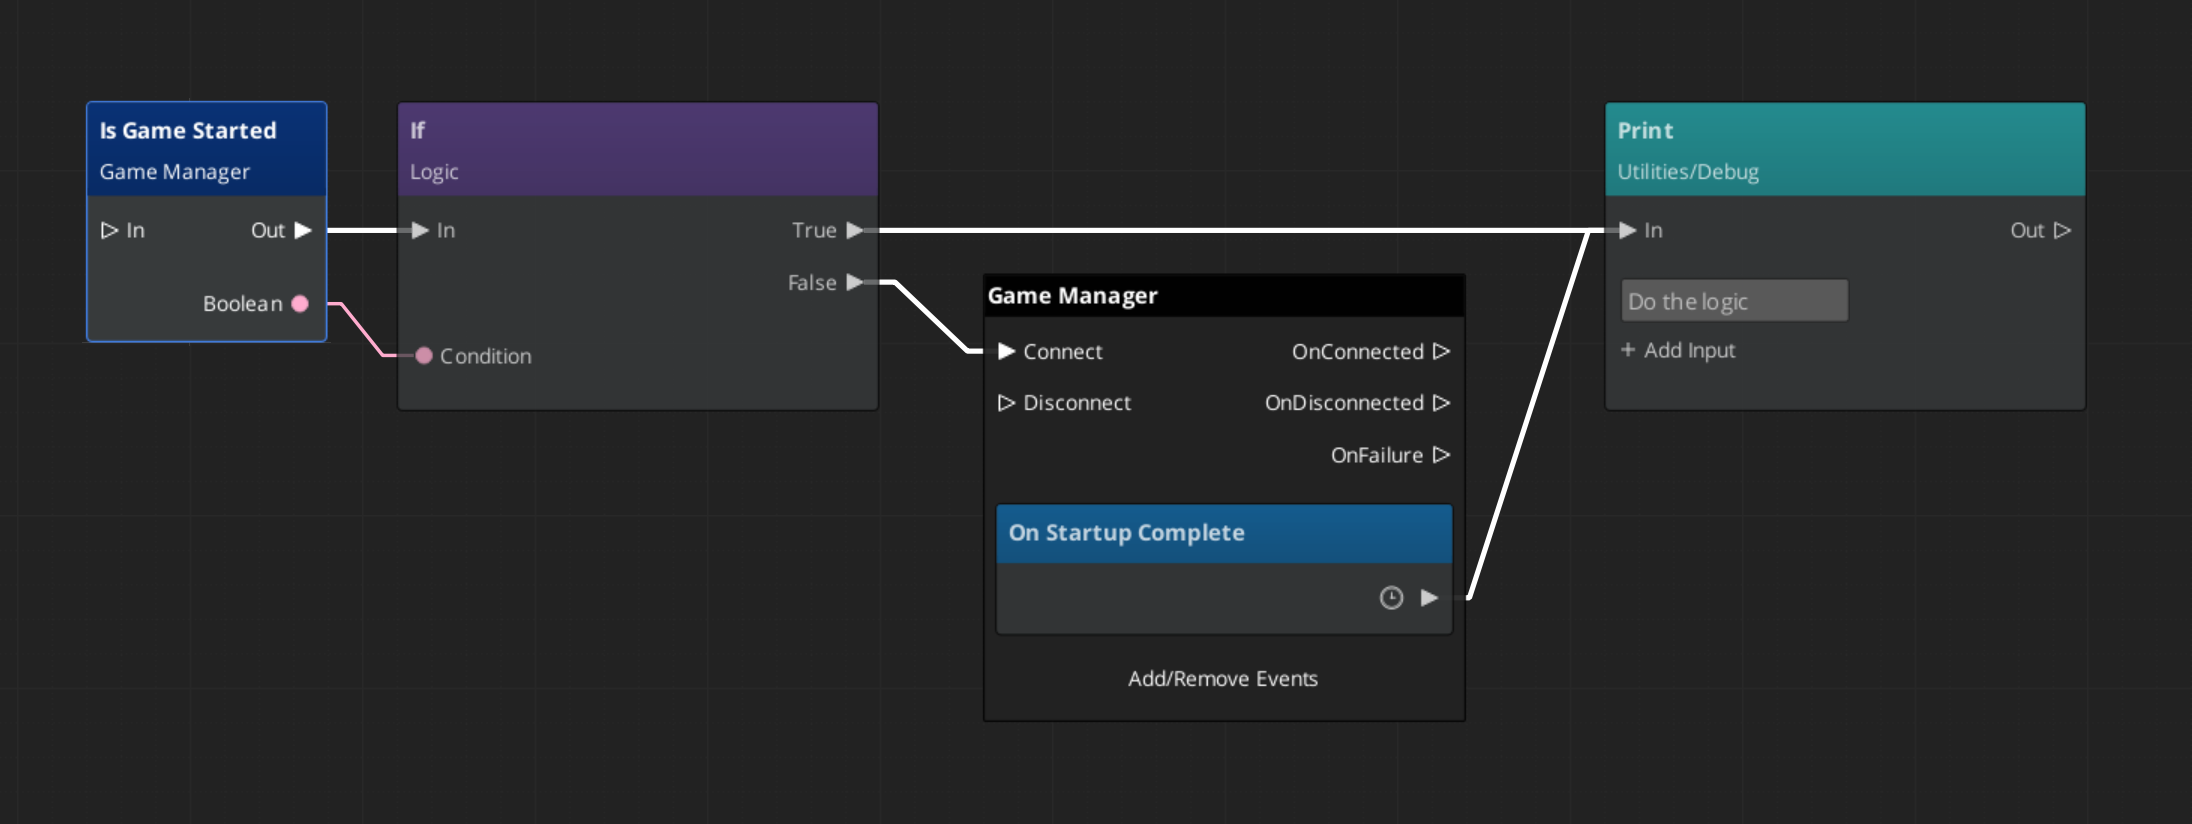Viewport: 2192px width, 824px height.
Task: Click the pink Condition input port
Action: point(424,356)
